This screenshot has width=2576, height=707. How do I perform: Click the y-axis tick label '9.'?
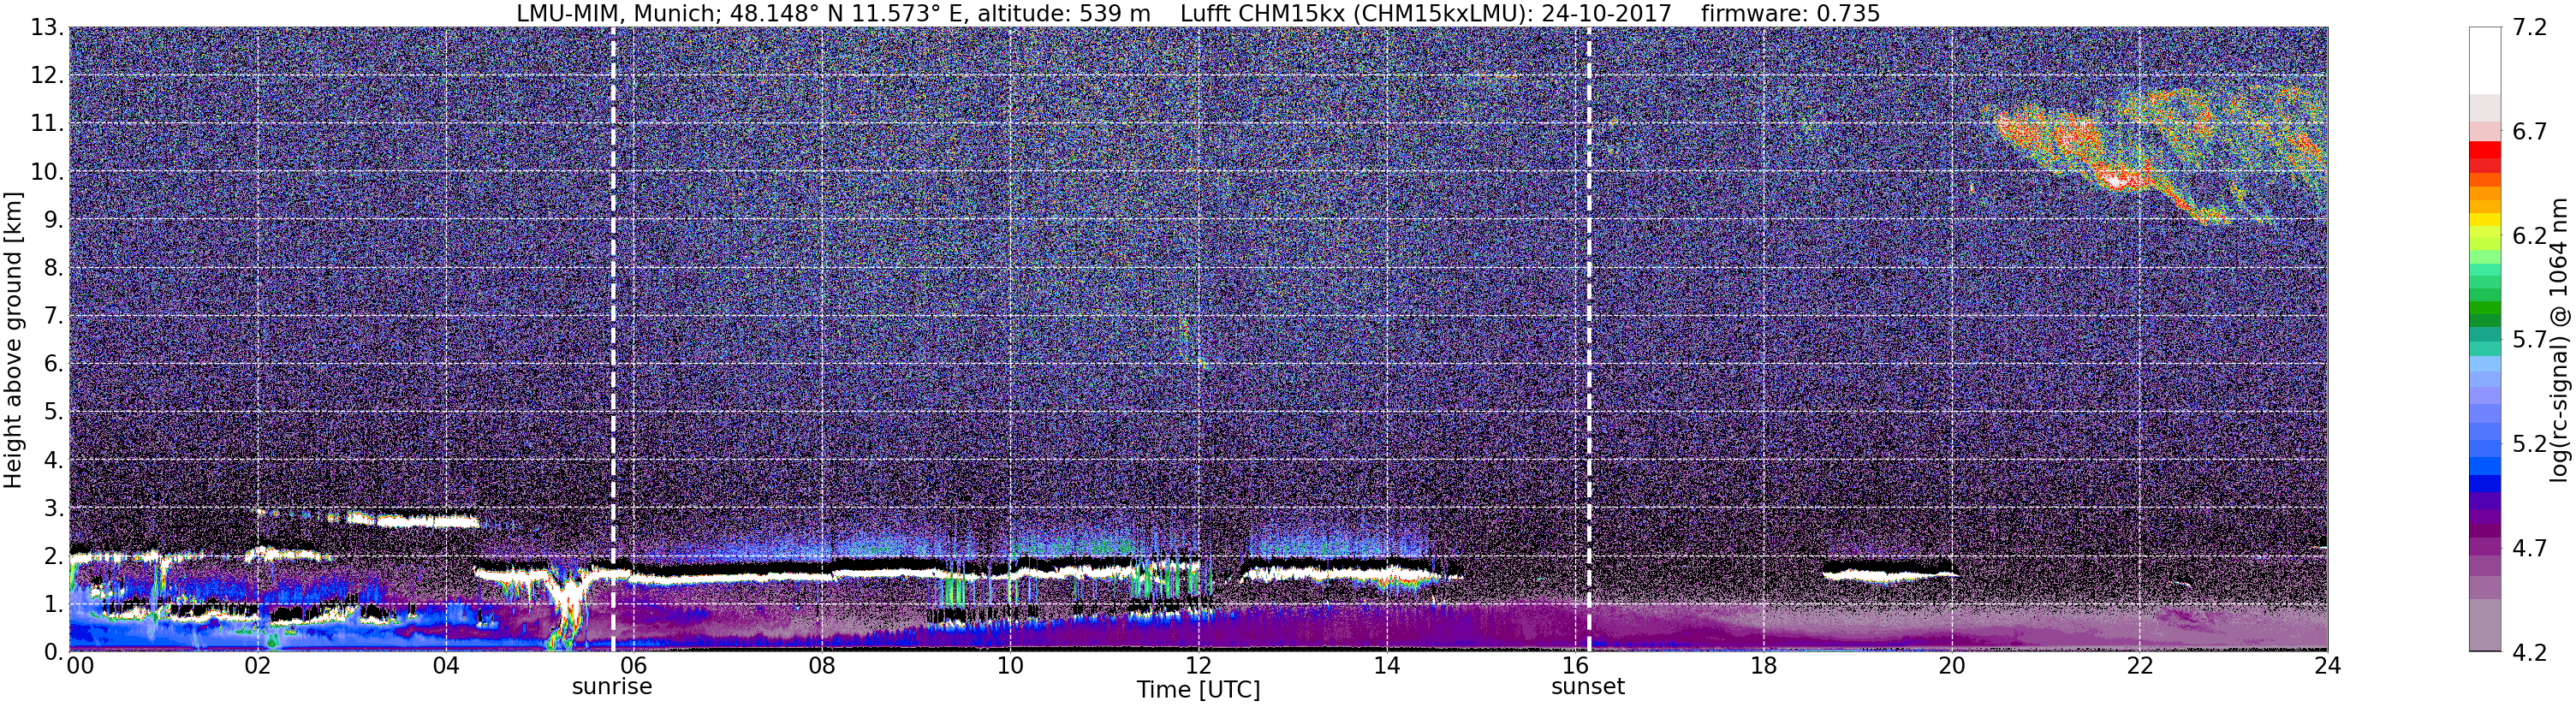[54, 219]
